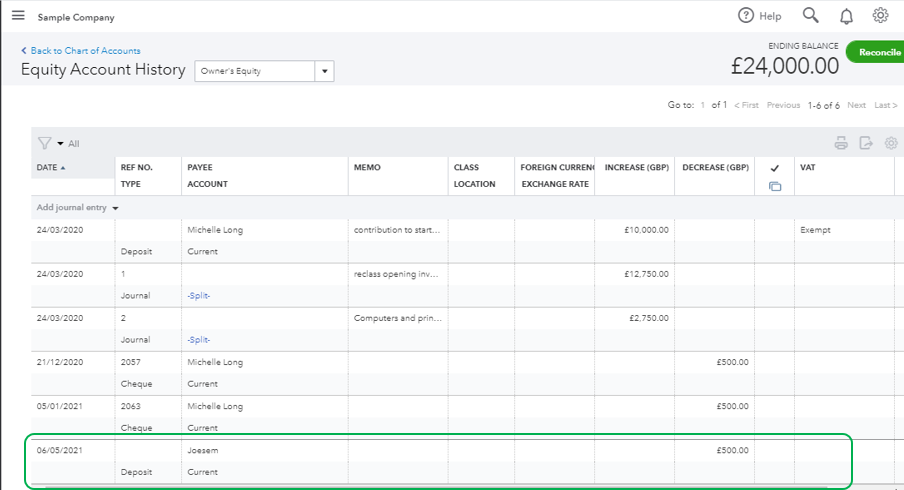Click the £2,750.00 increase amount
Screen dimensions: 904x490
click(x=649, y=318)
